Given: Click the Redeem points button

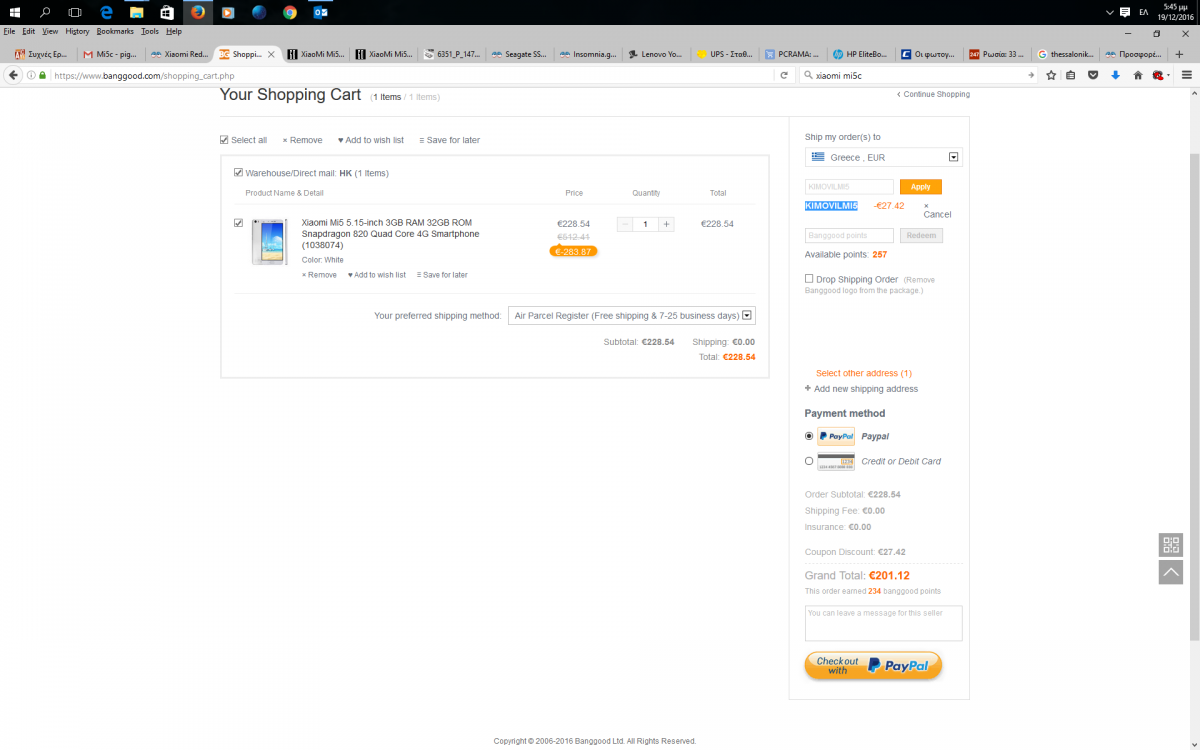Looking at the screenshot, I should click(921, 236).
